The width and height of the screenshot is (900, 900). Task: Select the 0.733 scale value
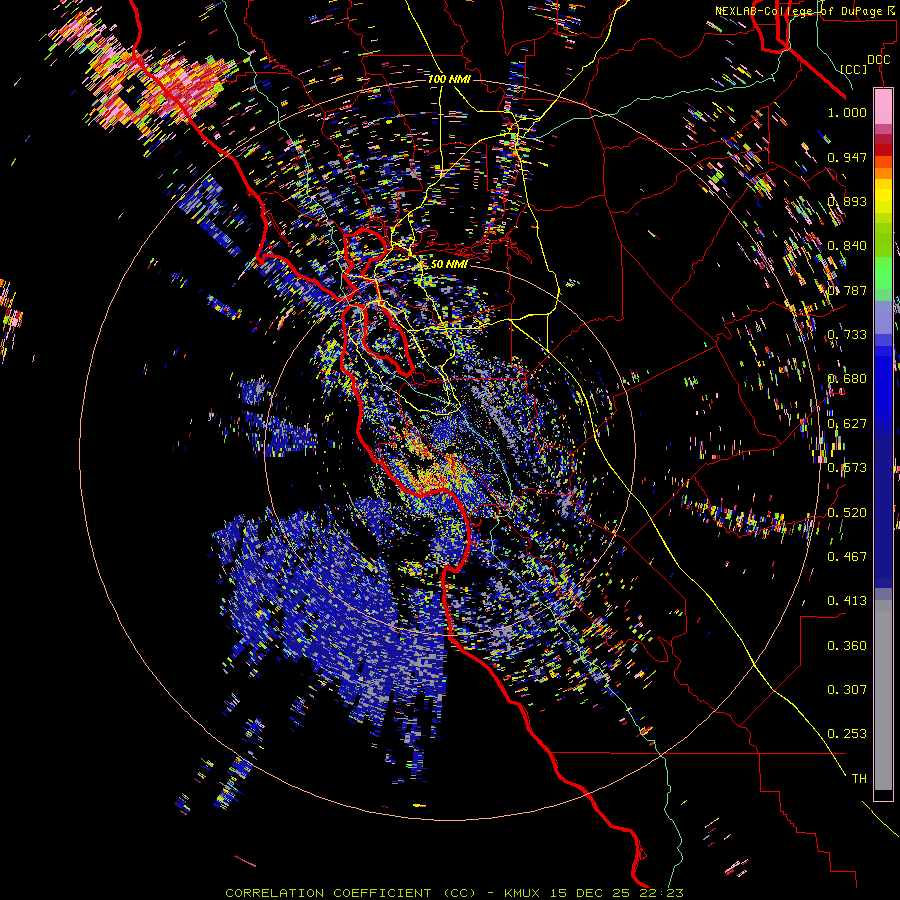(847, 335)
